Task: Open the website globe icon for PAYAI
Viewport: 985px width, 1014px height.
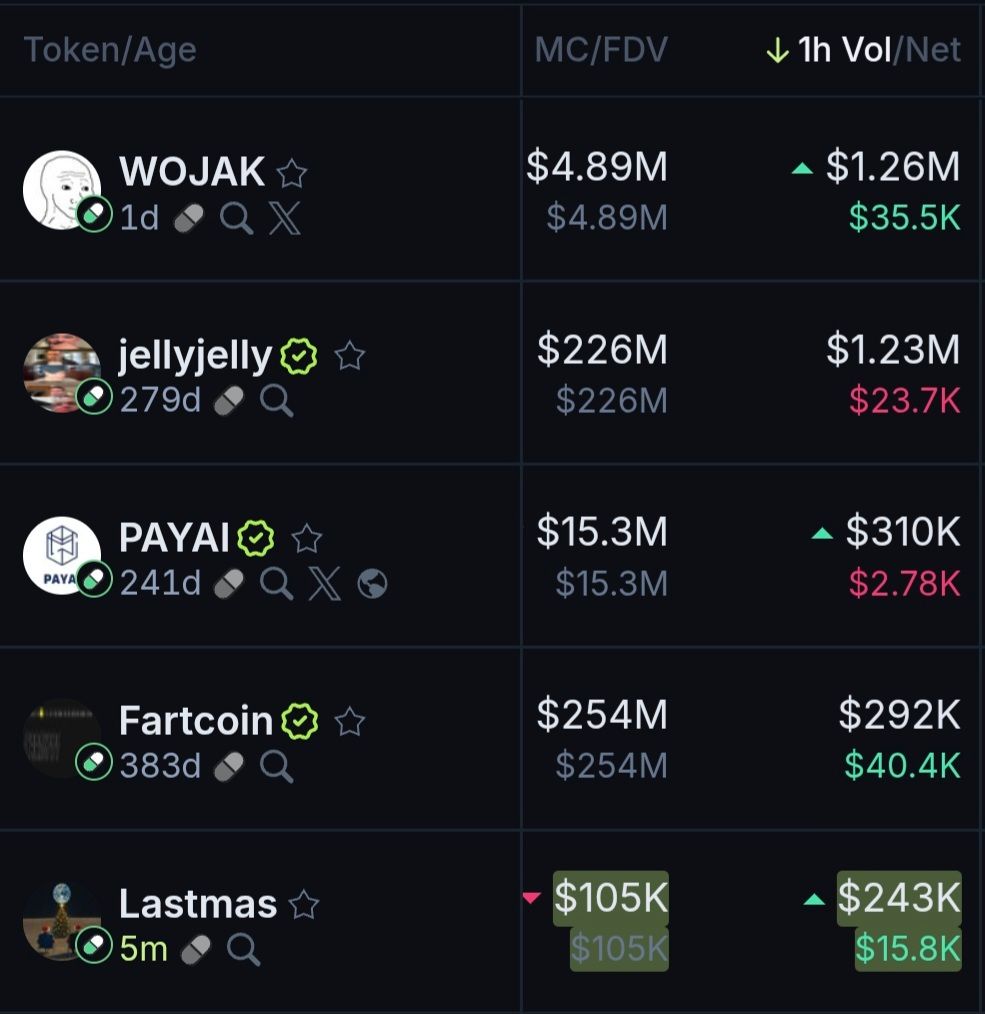Action: (372, 584)
